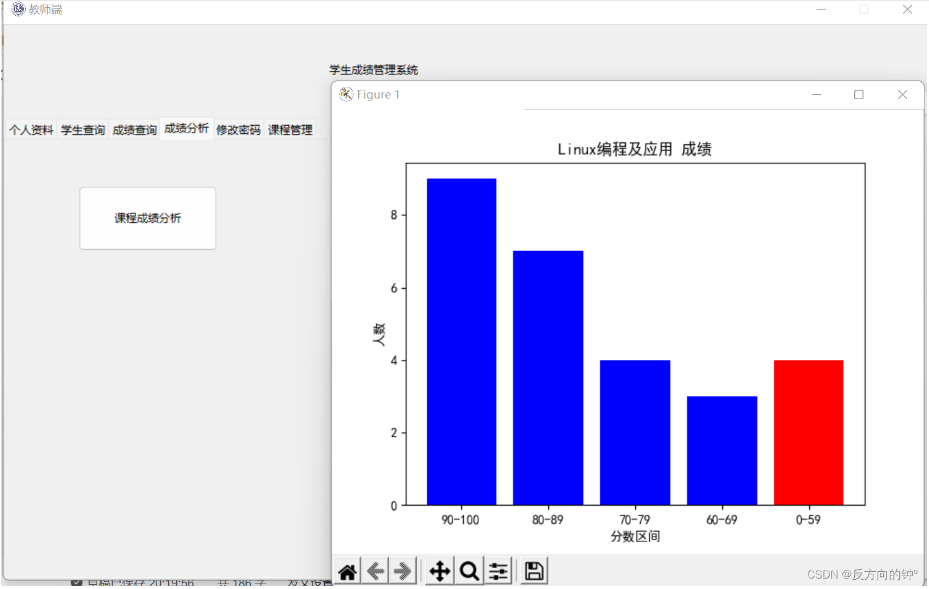
Task: Click the Figure 1 title text
Action: 378,95
